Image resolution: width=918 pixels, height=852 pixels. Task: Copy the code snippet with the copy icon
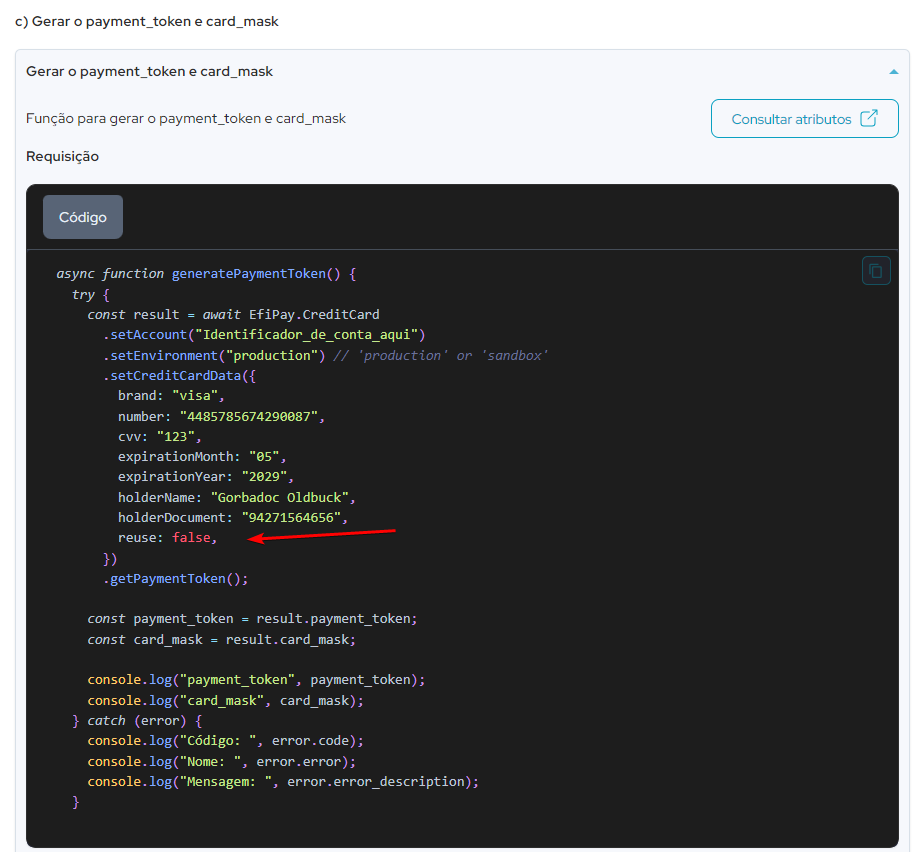point(876,271)
